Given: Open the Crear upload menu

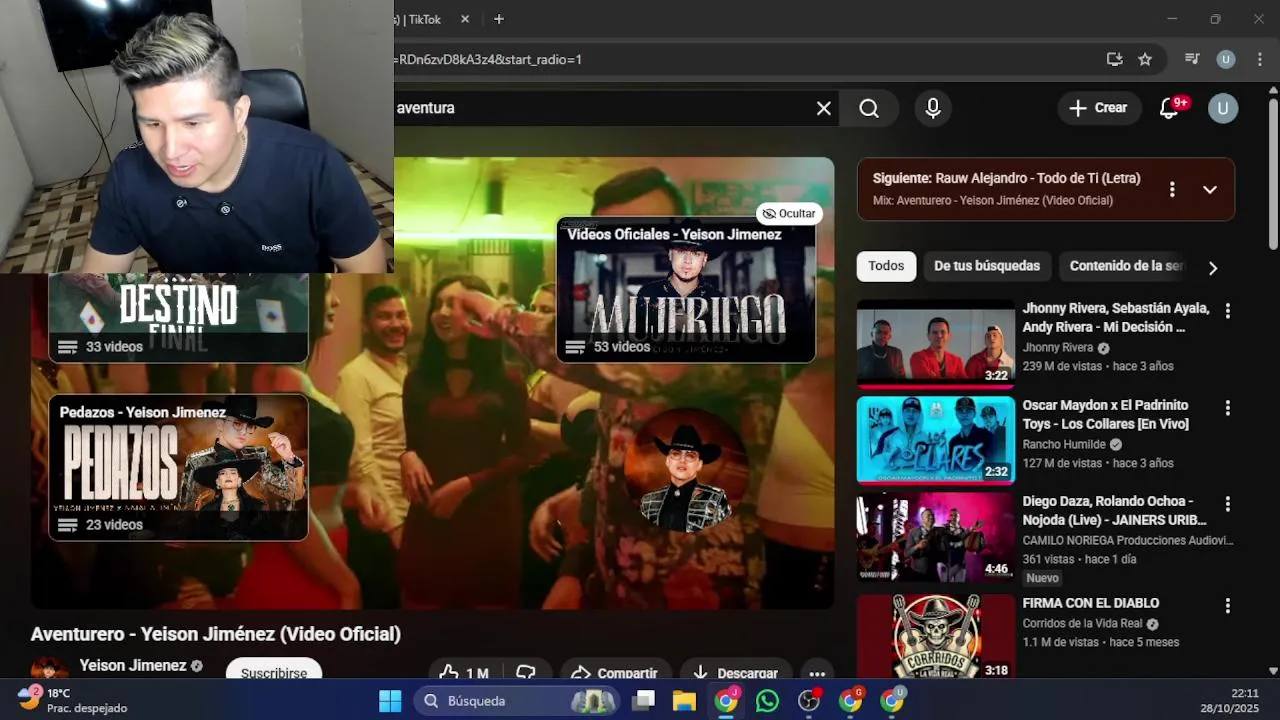Looking at the screenshot, I should point(1099,108).
